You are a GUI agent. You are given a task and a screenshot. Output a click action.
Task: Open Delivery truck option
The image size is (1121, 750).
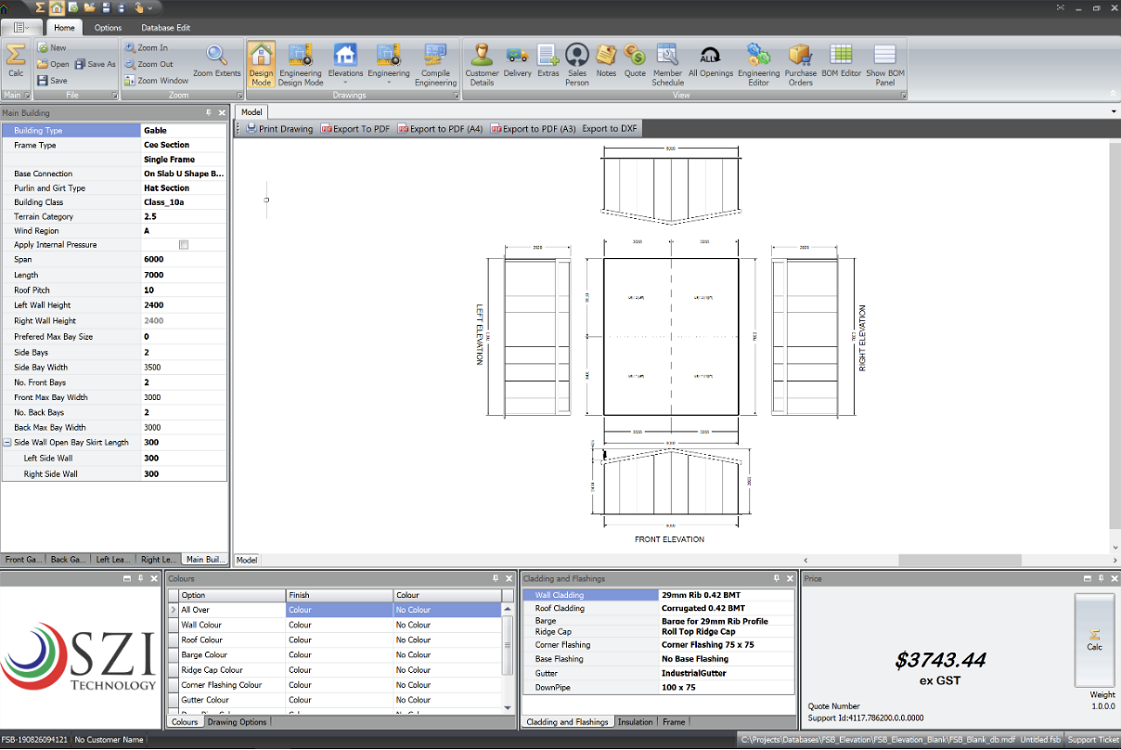point(517,61)
